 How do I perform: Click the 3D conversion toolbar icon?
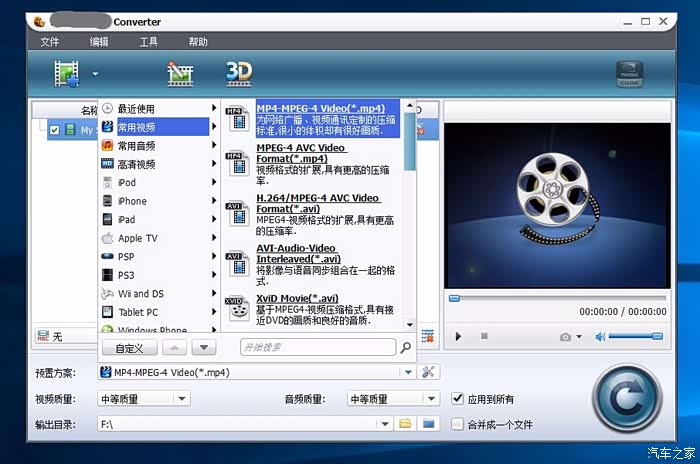[x=239, y=72]
